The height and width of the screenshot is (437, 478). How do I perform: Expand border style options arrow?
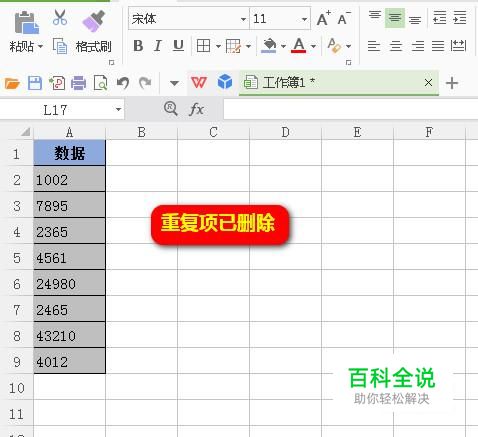(x=218, y=46)
